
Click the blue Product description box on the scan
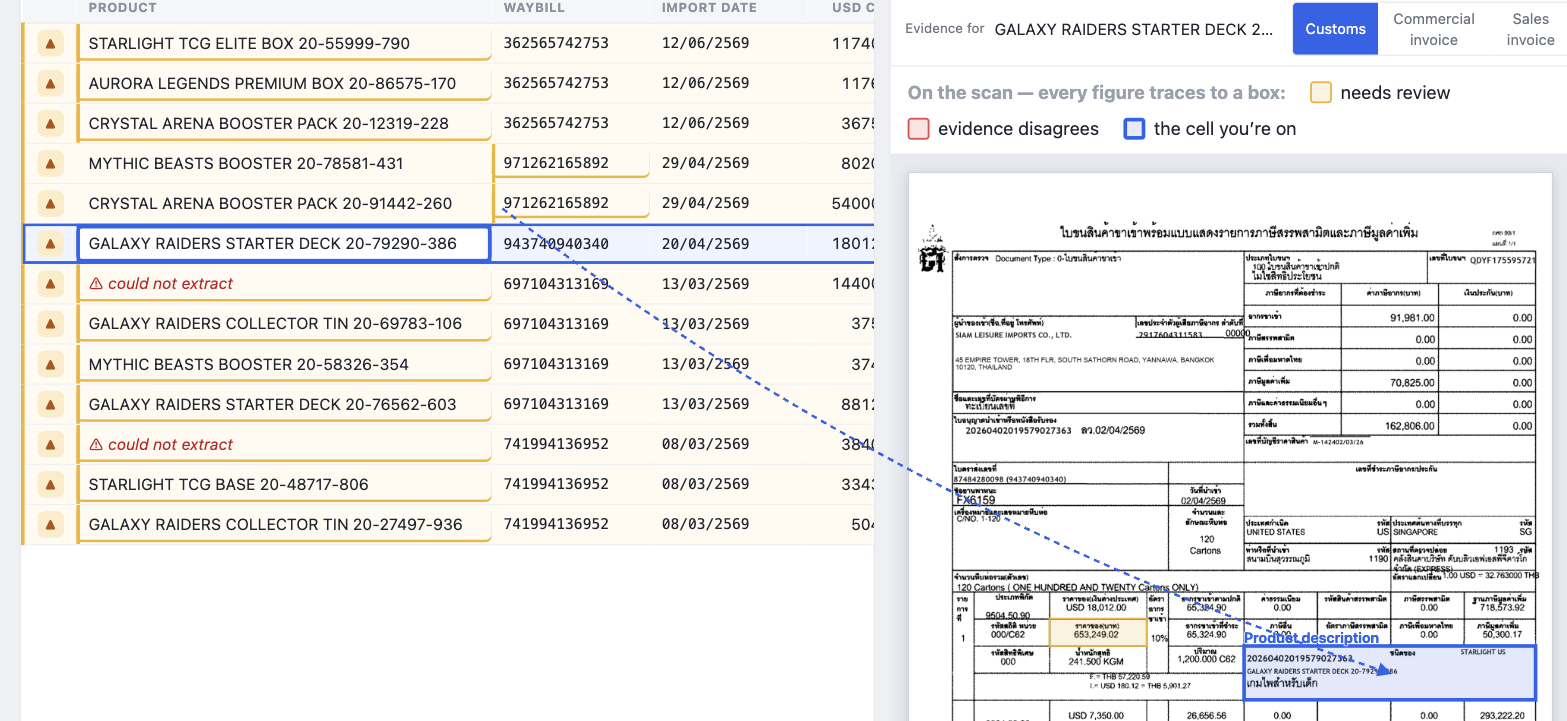[x=1389, y=672]
